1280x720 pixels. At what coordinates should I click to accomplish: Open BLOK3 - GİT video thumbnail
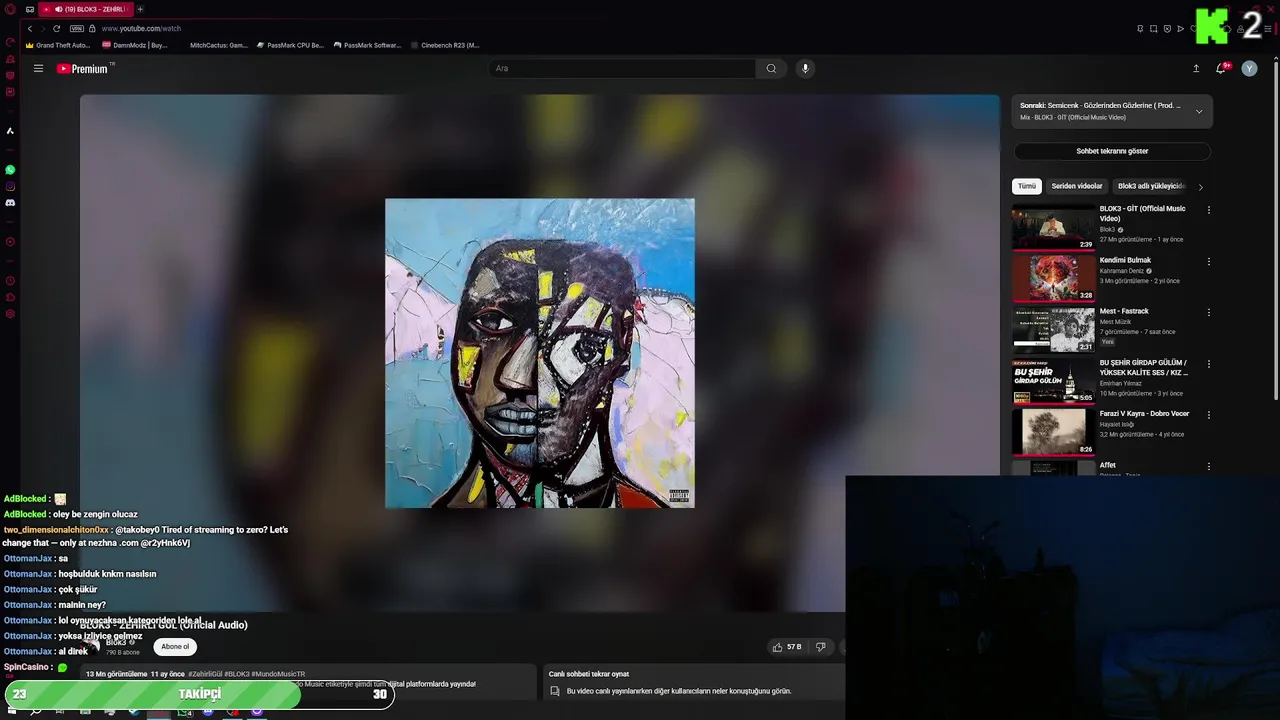[x=1053, y=227]
